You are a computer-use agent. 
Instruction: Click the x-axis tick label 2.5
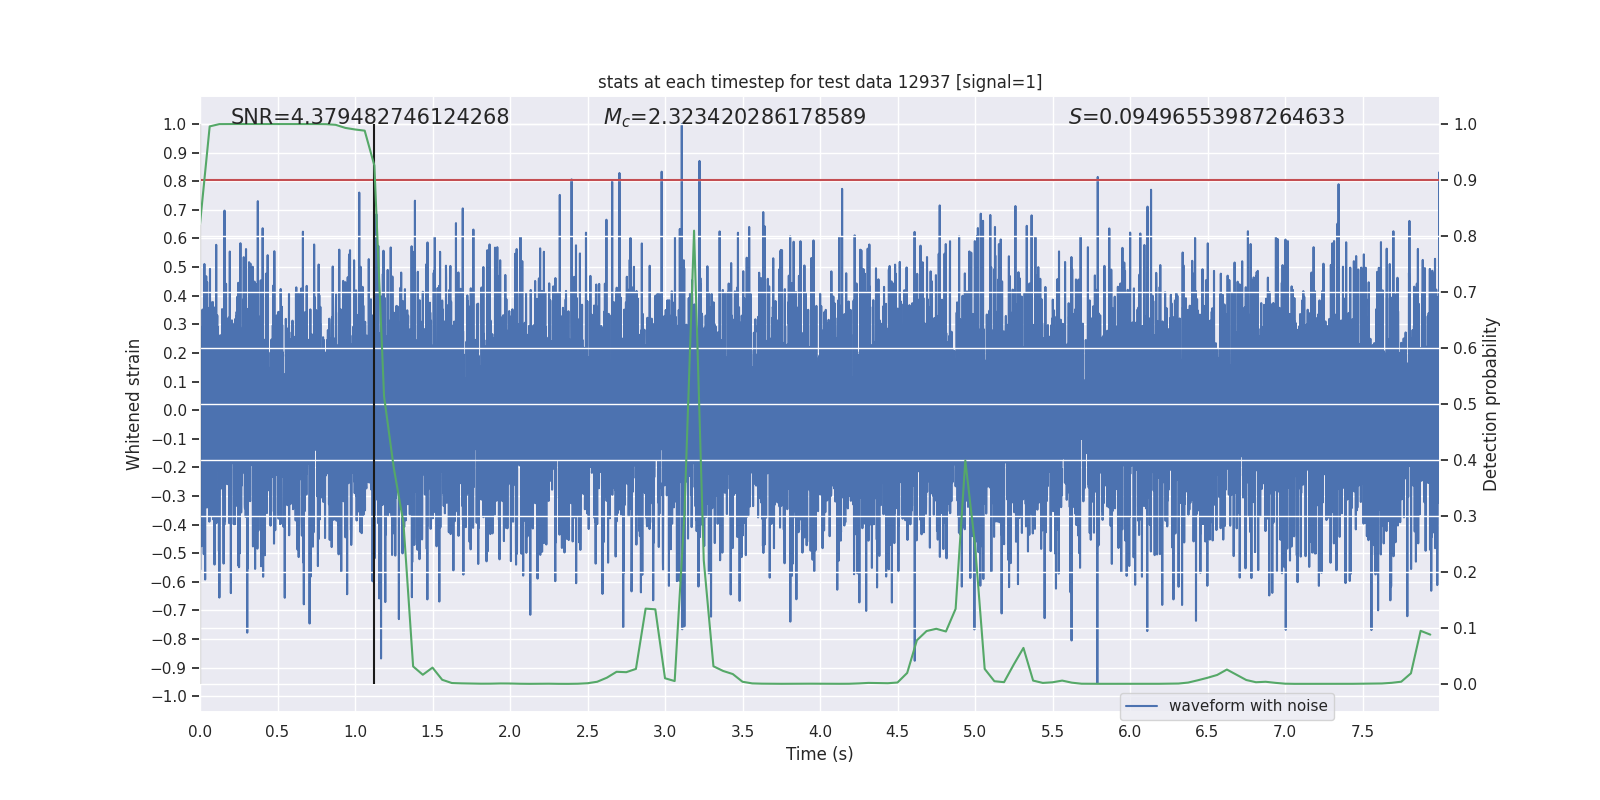pos(587,731)
